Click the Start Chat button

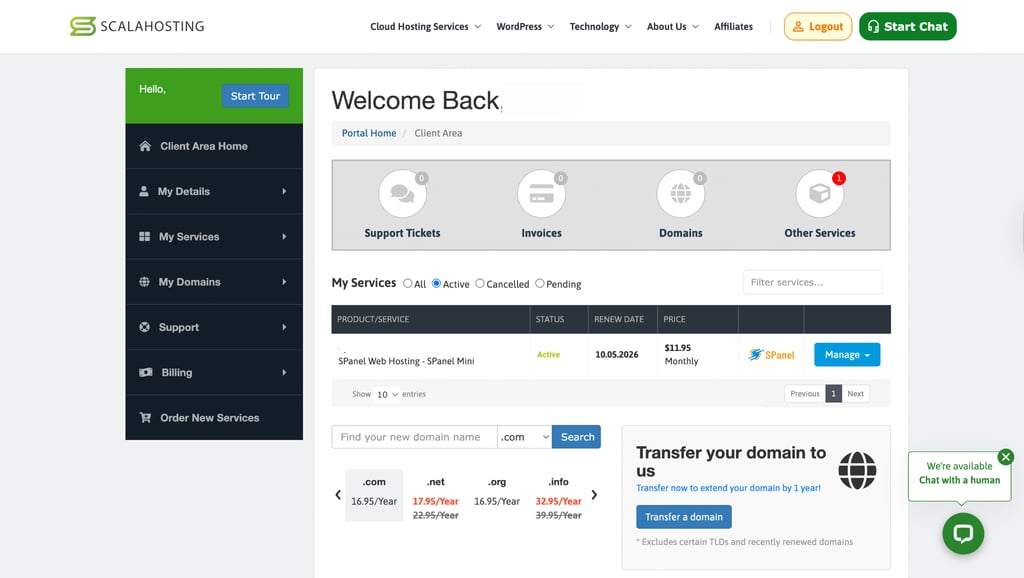(x=908, y=27)
